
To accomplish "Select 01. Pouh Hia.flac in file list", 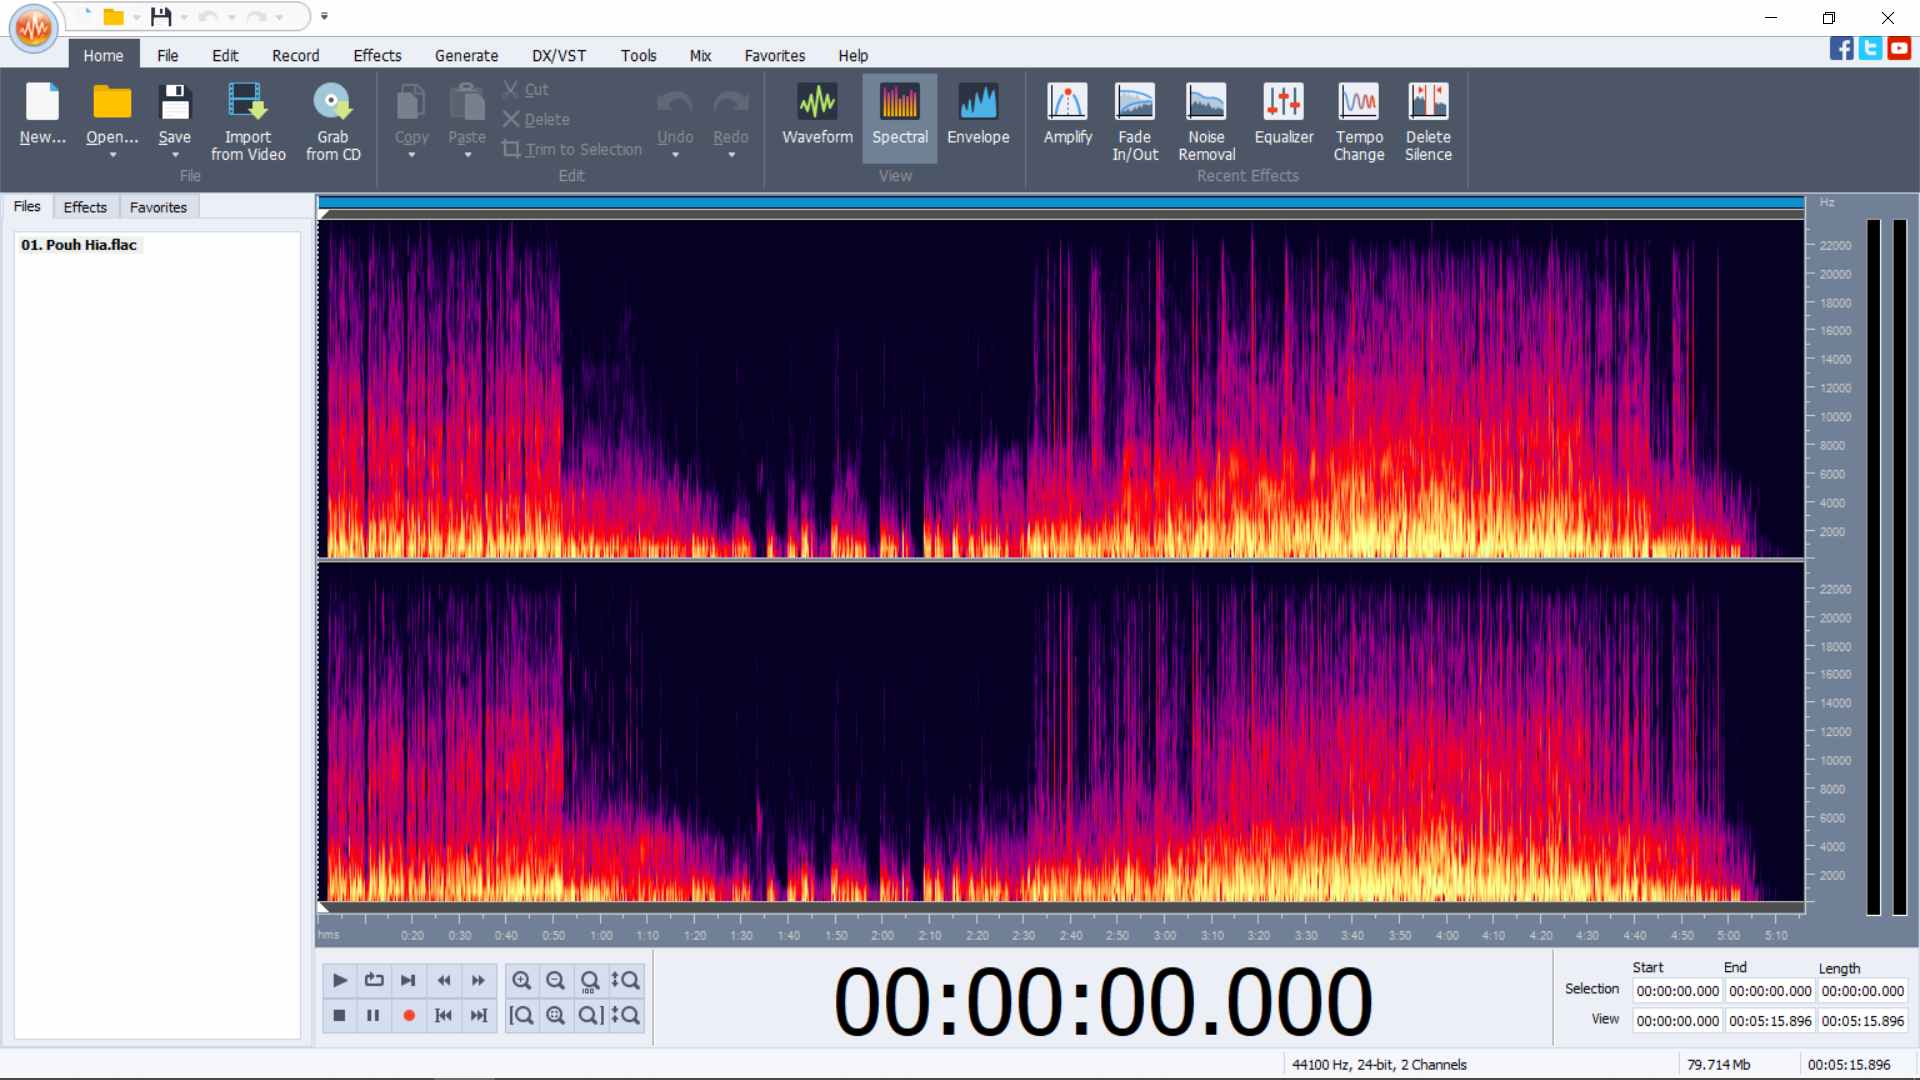I will tap(79, 245).
